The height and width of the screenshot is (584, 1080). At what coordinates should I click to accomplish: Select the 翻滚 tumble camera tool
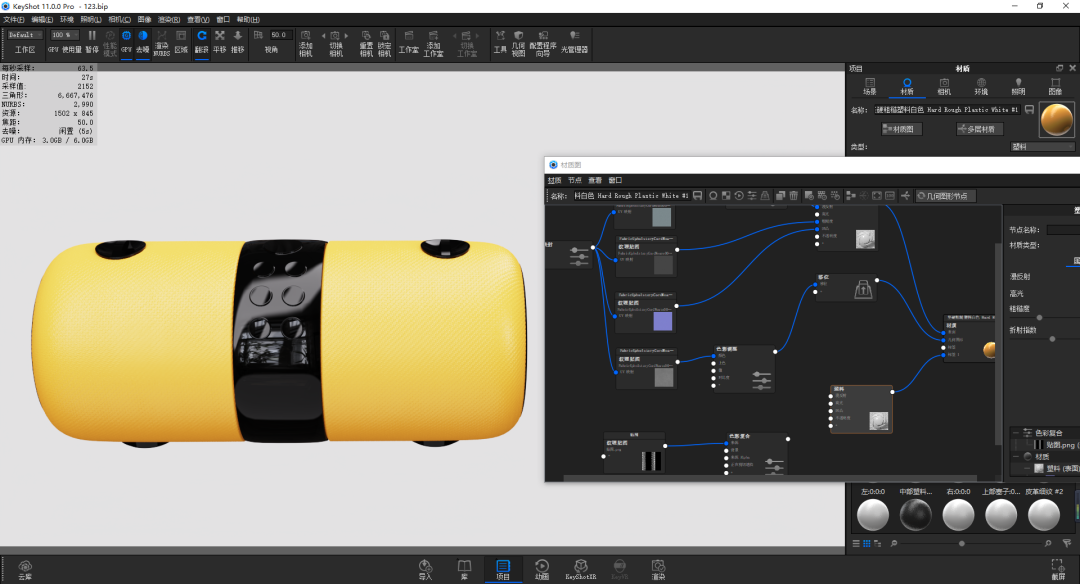[202, 42]
